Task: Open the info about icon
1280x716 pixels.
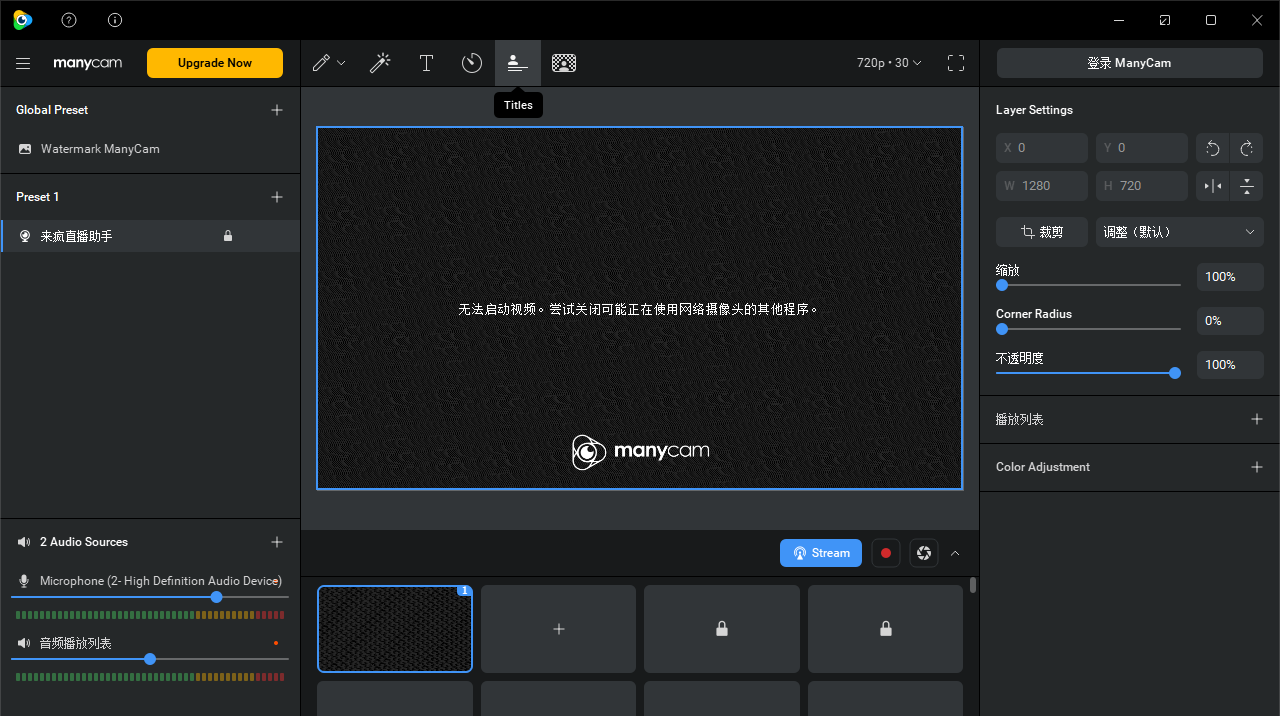Action: 115,20
